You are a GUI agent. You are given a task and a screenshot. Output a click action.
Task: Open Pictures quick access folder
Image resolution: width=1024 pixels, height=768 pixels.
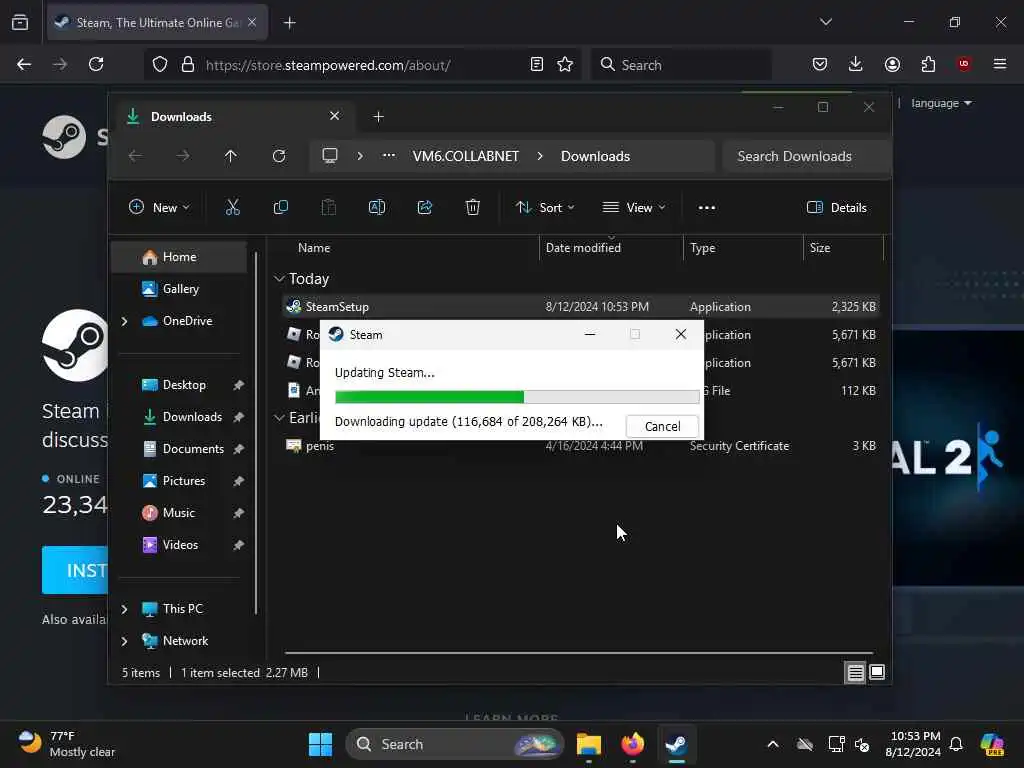[183, 481]
